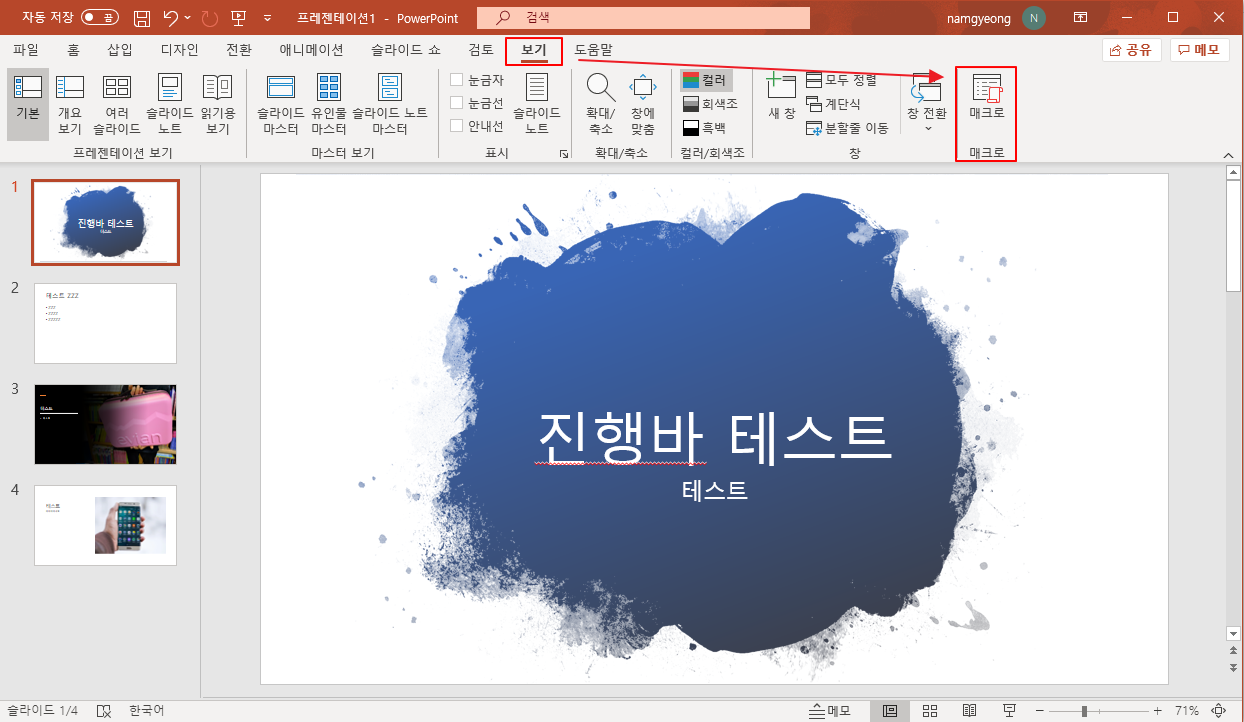Collapse the ribbon with the chevron

(x=1228, y=155)
